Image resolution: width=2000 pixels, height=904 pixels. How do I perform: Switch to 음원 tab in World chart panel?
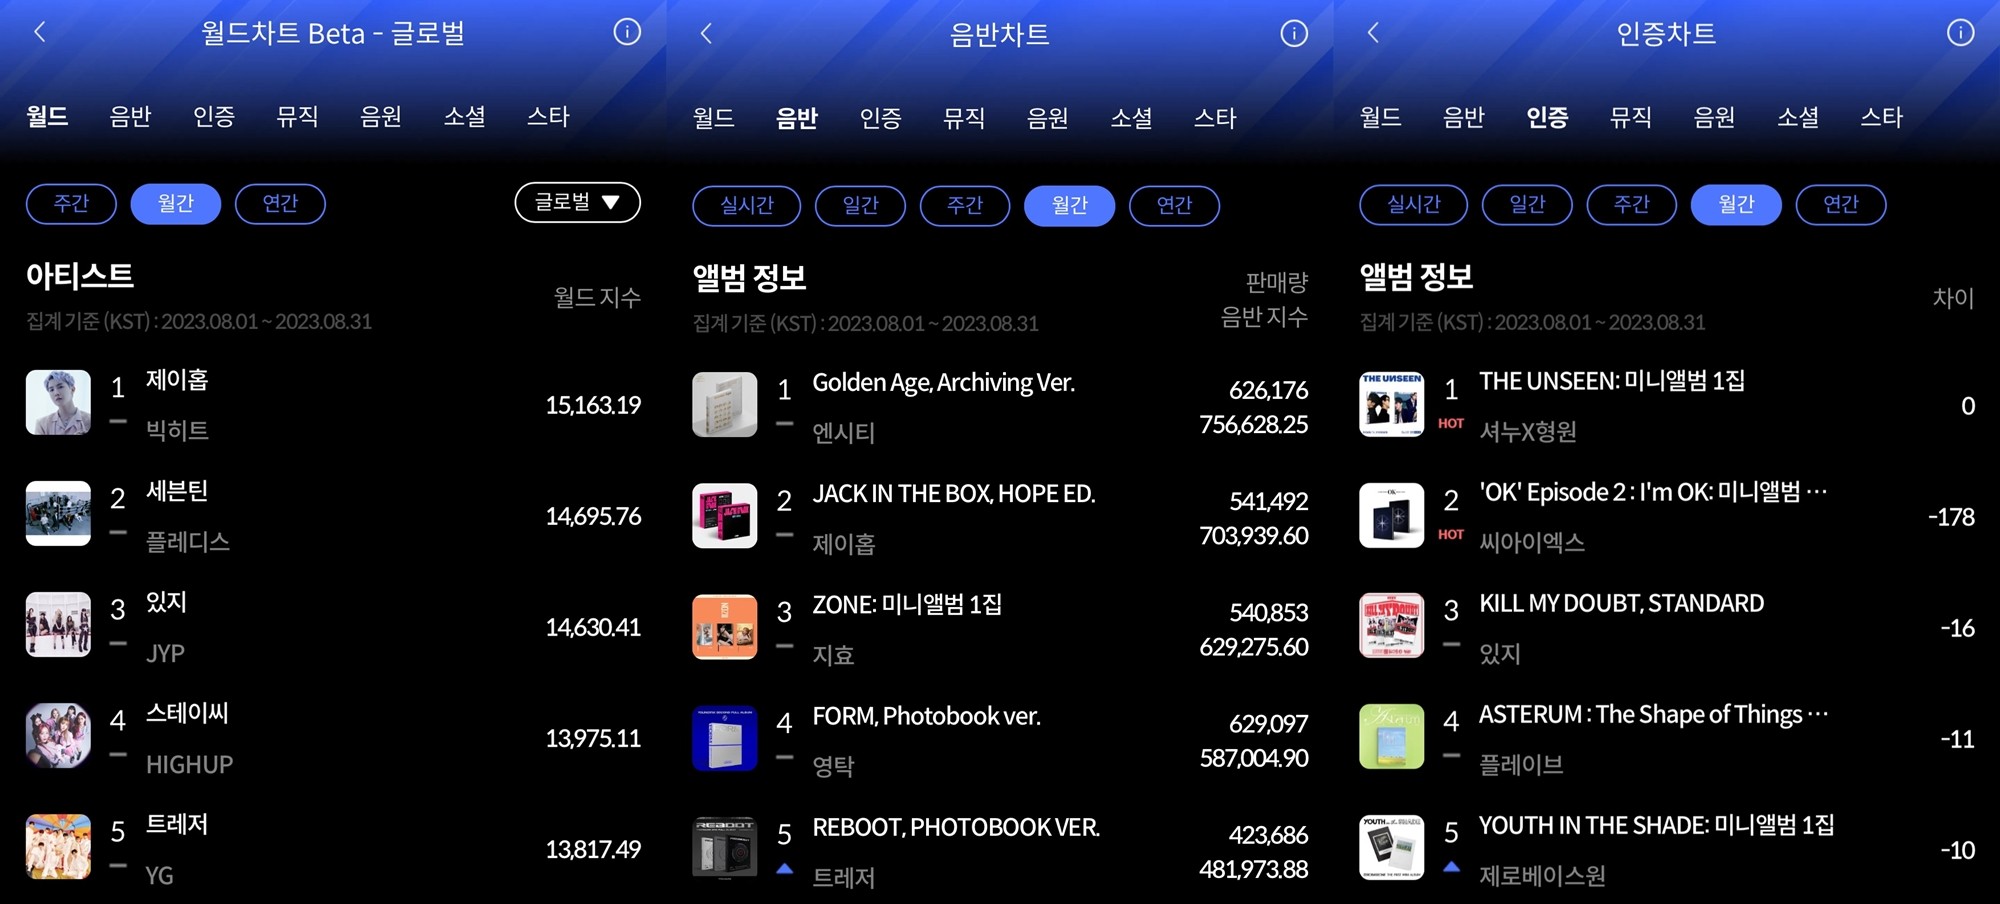click(381, 117)
